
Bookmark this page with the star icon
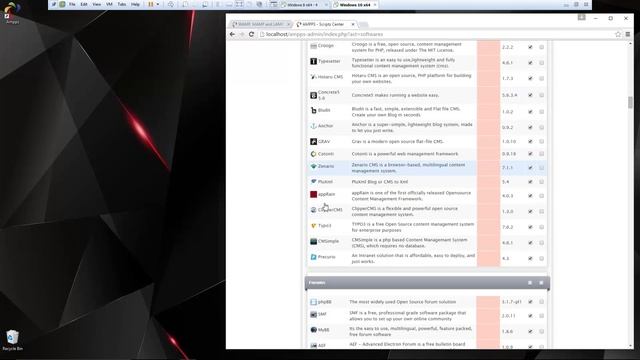click(618, 34)
